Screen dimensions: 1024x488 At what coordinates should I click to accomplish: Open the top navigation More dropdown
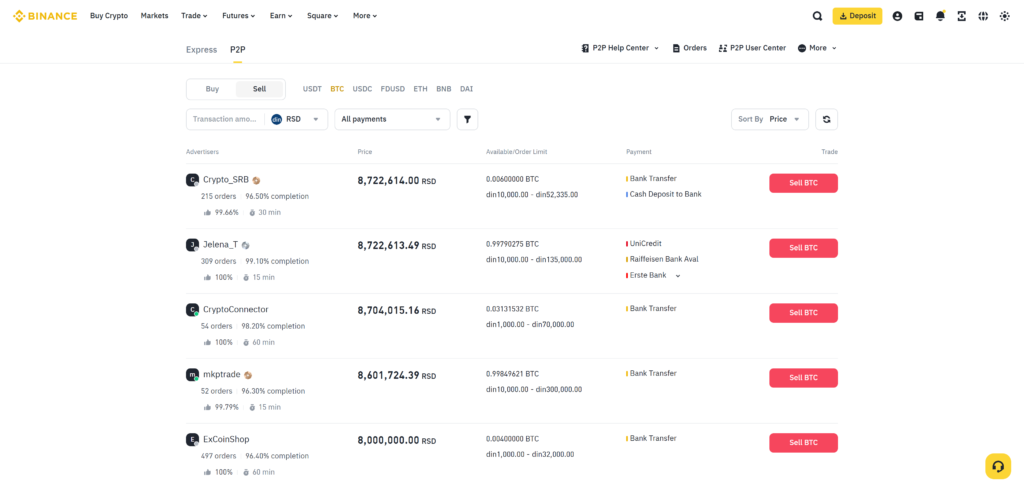365,16
